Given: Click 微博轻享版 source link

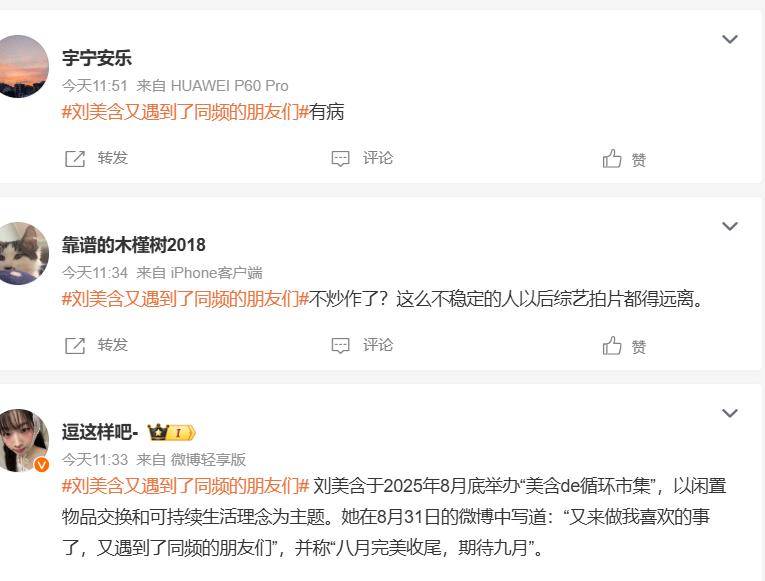Looking at the screenshot, I should tap(208, 460).
